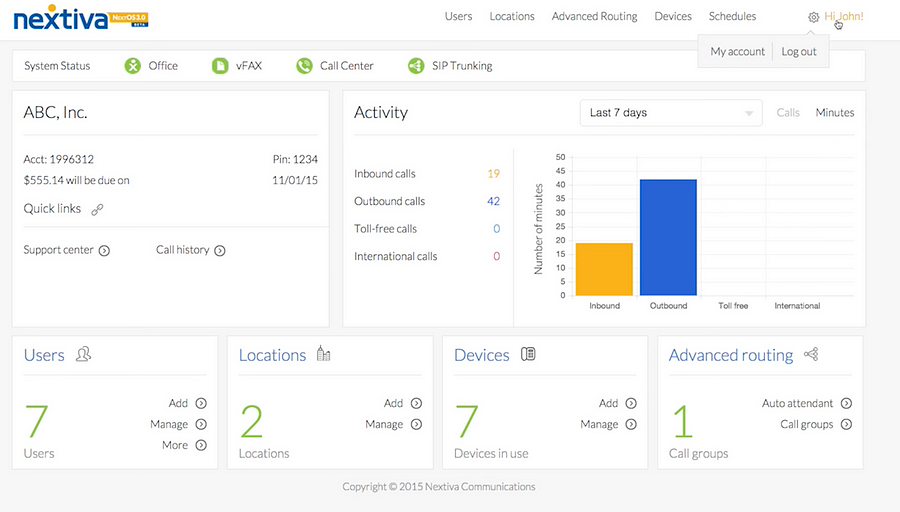Click the green number 7 in Users
The image size is (900, 512).
coord(36,421)
